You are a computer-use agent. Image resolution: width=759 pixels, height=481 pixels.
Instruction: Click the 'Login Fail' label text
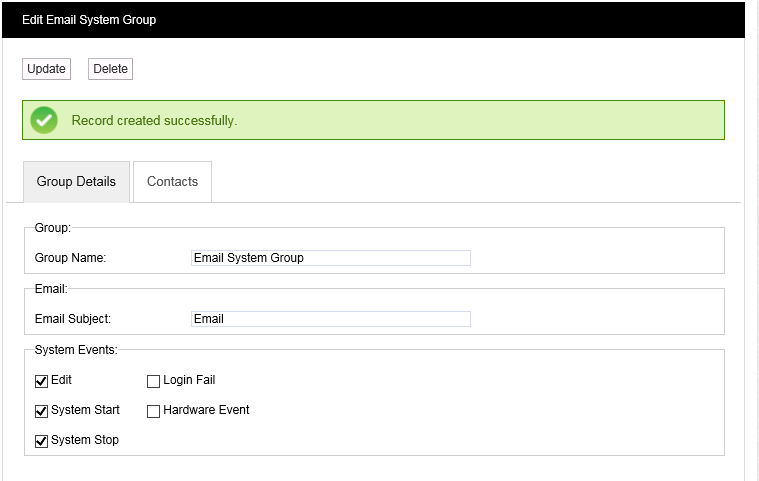(x=189, y=380)
